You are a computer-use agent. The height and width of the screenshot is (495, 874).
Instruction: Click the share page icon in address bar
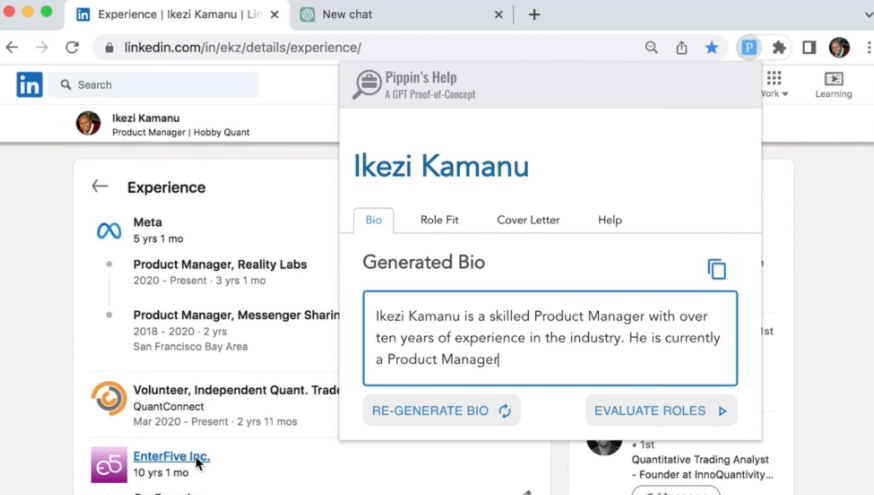[x=682, y=47]
